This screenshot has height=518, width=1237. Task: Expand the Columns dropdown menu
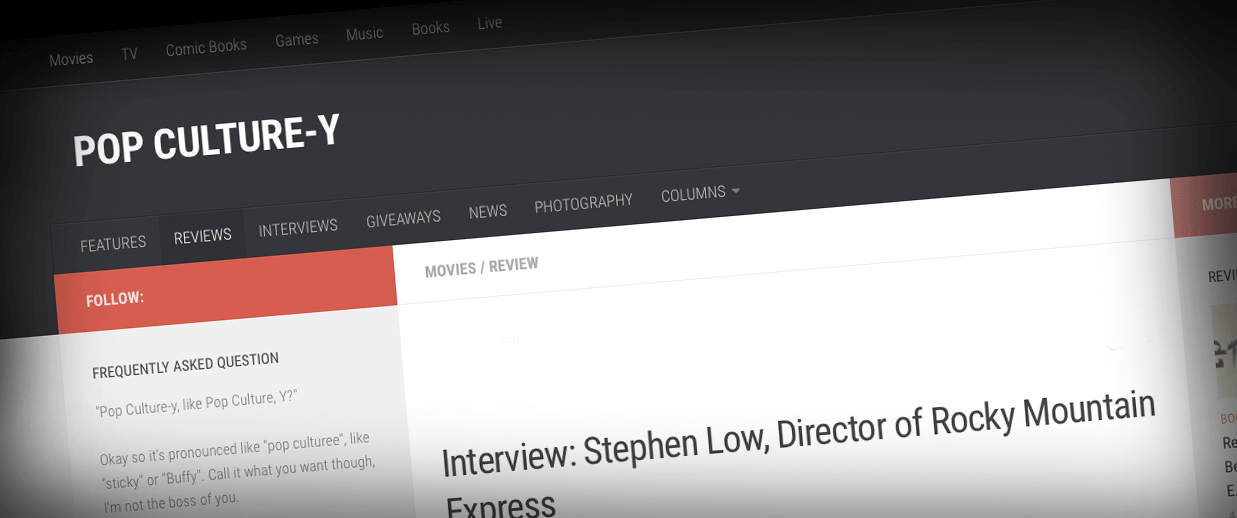(x=700, y=193)
